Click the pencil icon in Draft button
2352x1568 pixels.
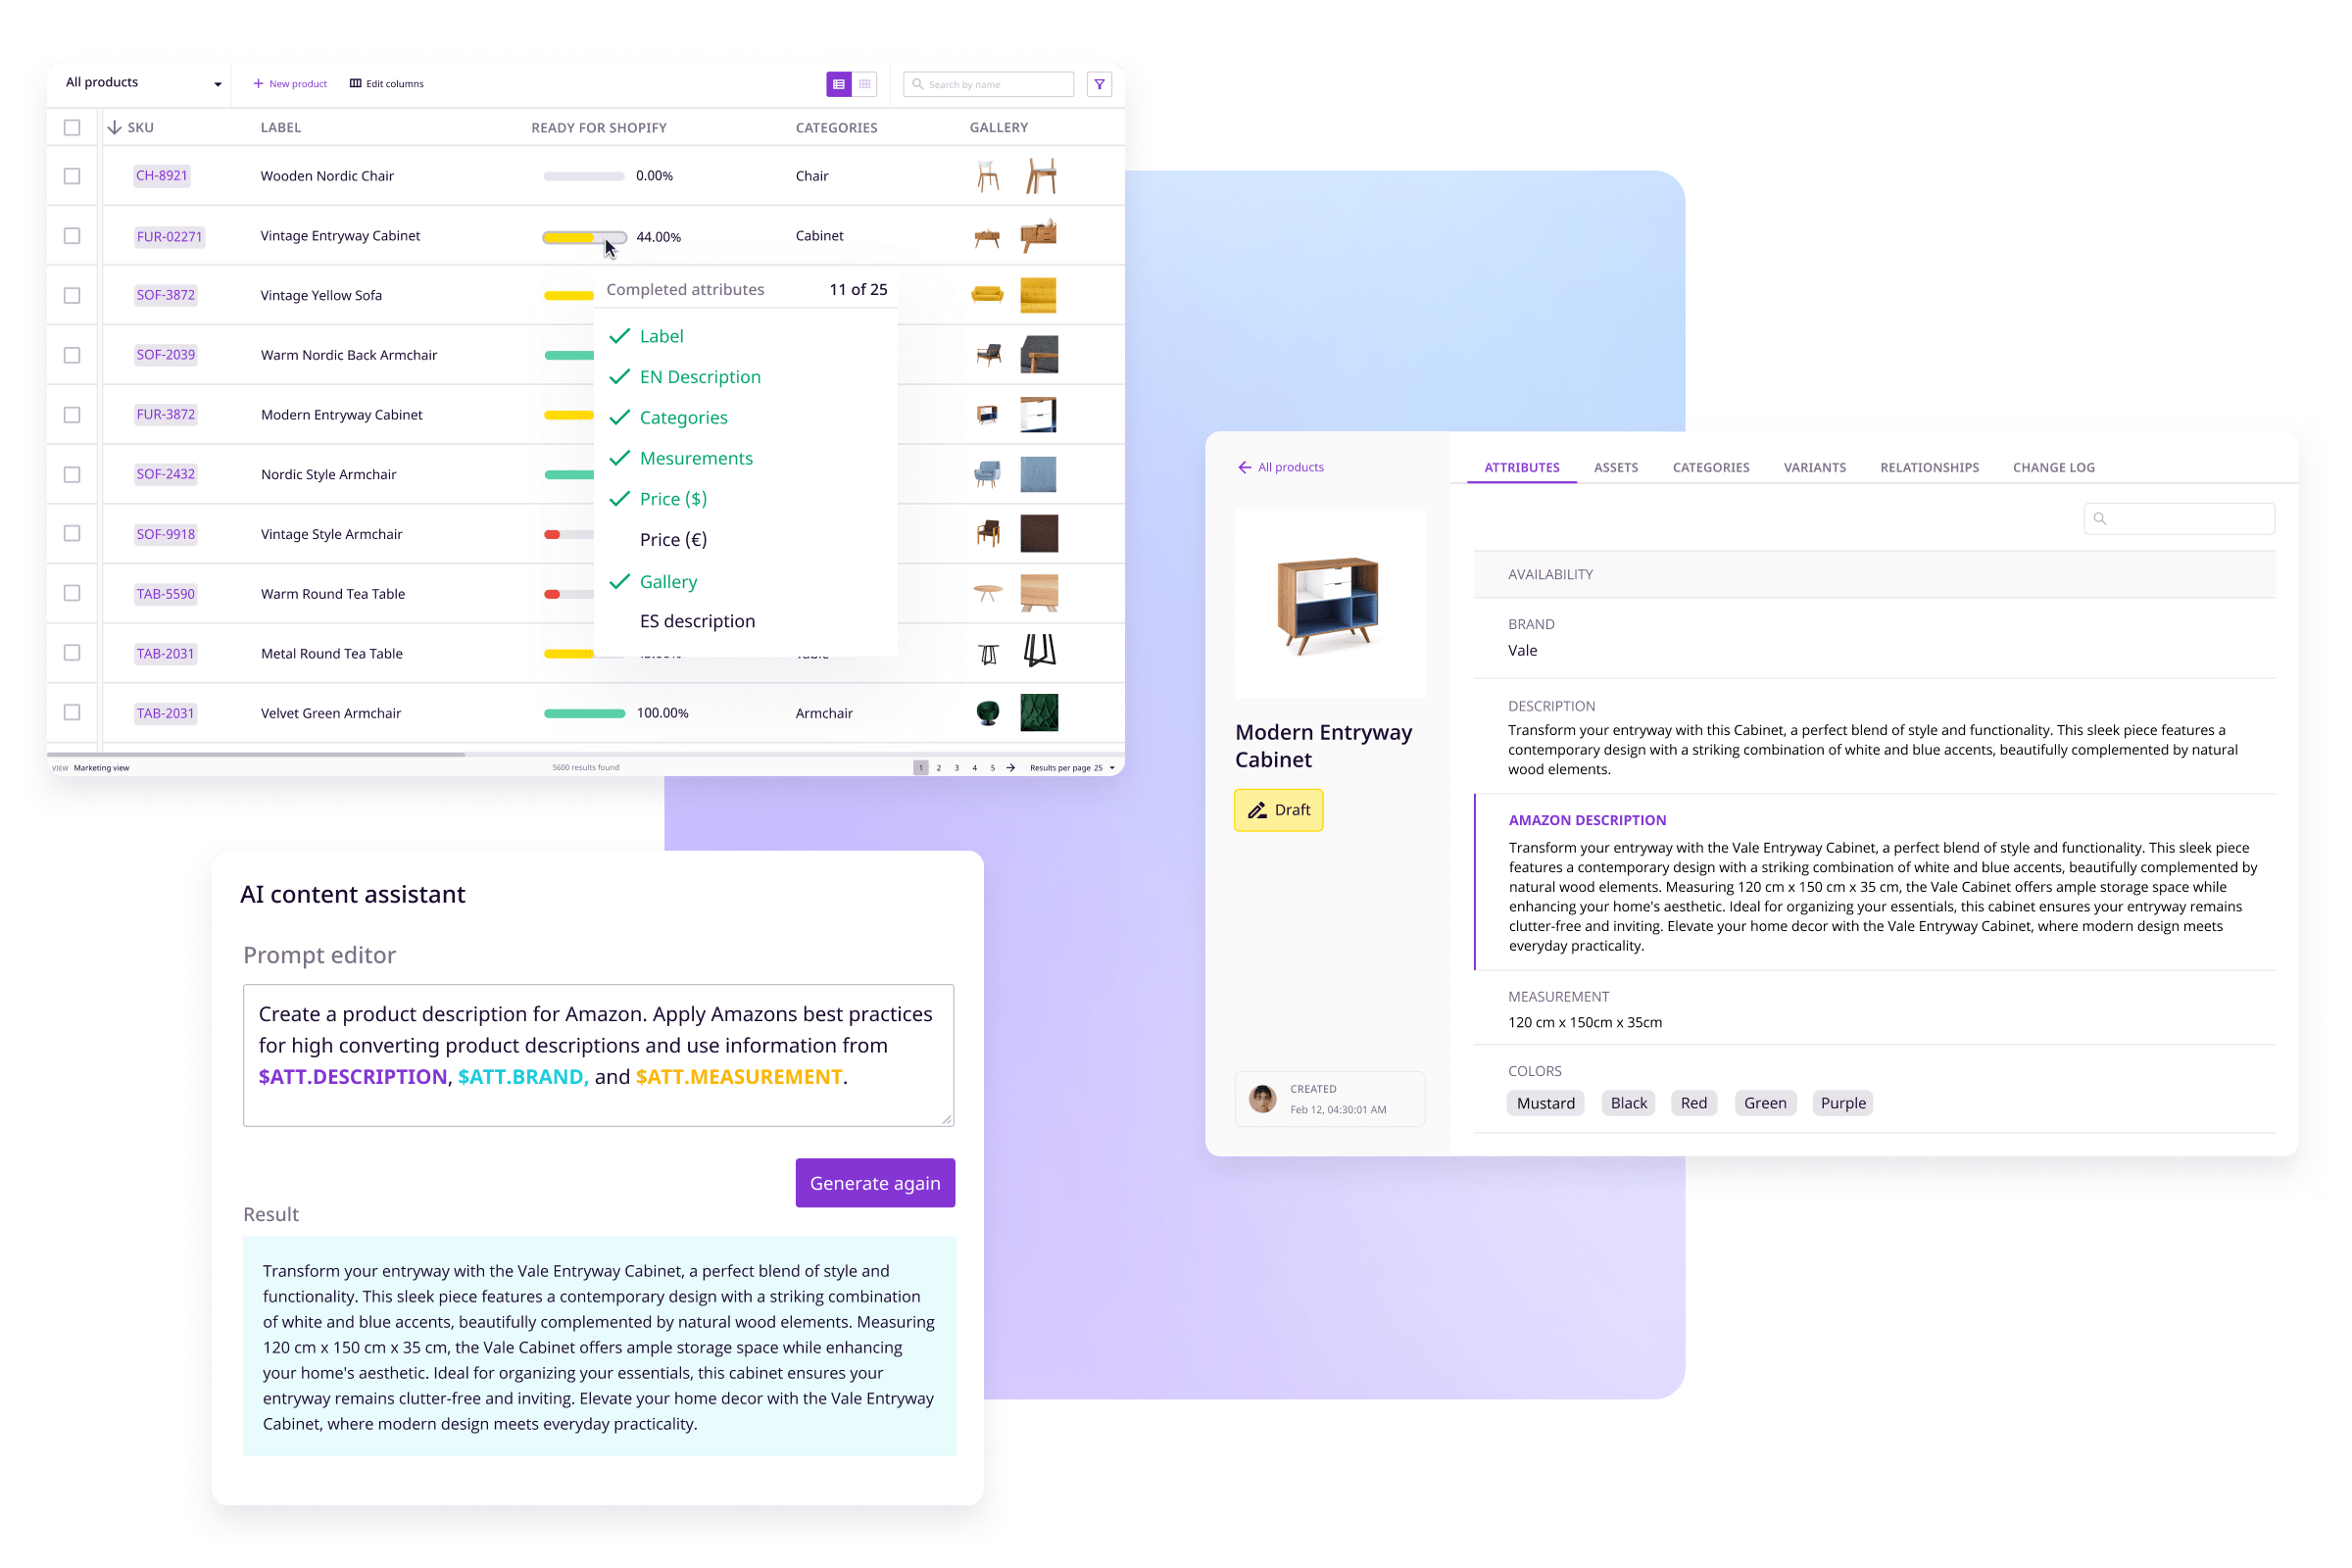tap(1256, 808)
